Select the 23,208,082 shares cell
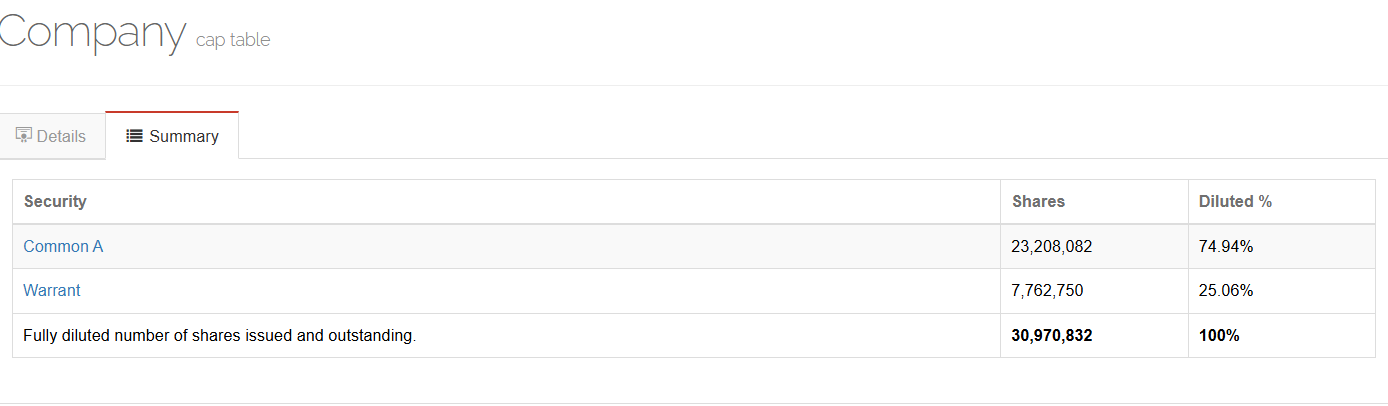This screenshot has height=406, width=1388. pyautogui.click(x=1051, y=246)
